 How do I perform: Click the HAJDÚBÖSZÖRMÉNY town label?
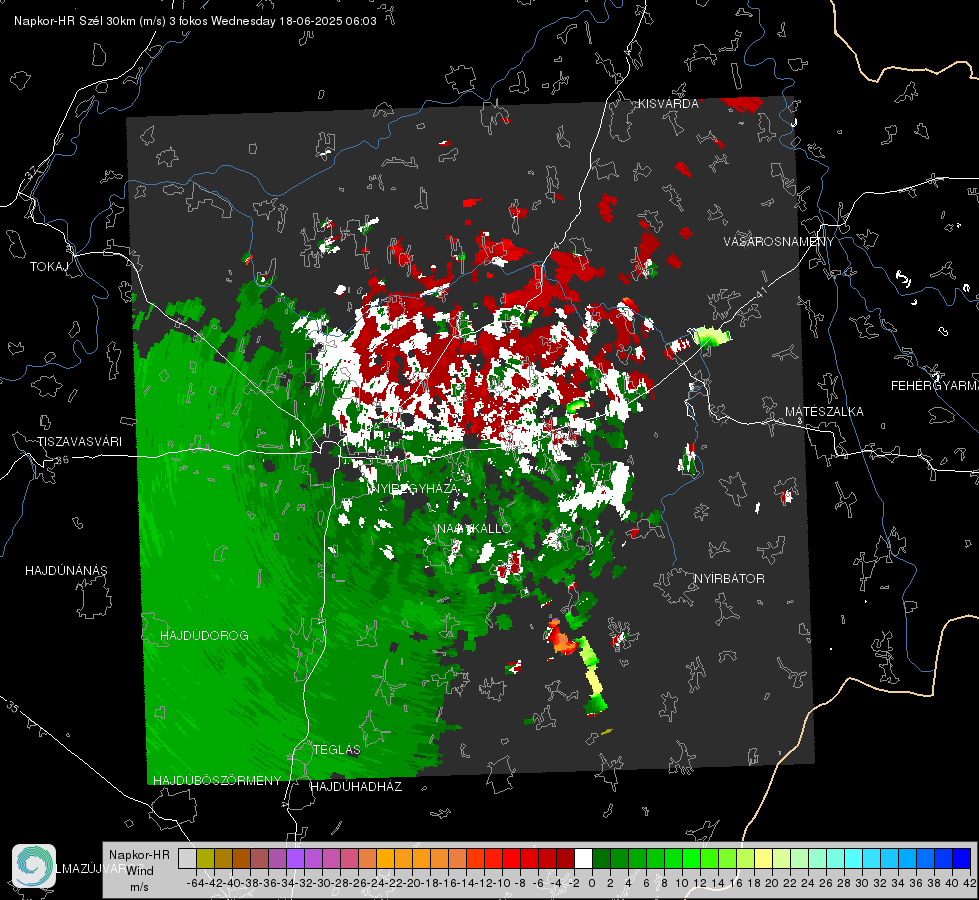point(217,781)
